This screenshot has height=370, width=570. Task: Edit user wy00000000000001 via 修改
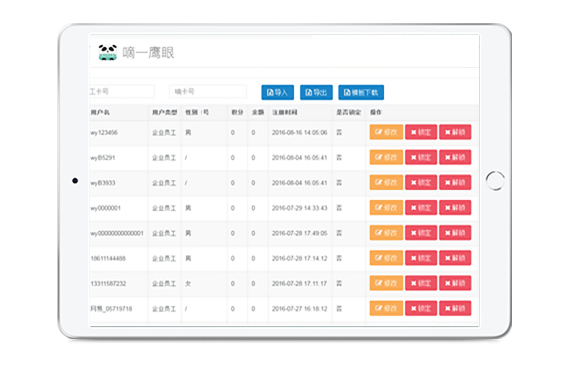click(386, 233)
